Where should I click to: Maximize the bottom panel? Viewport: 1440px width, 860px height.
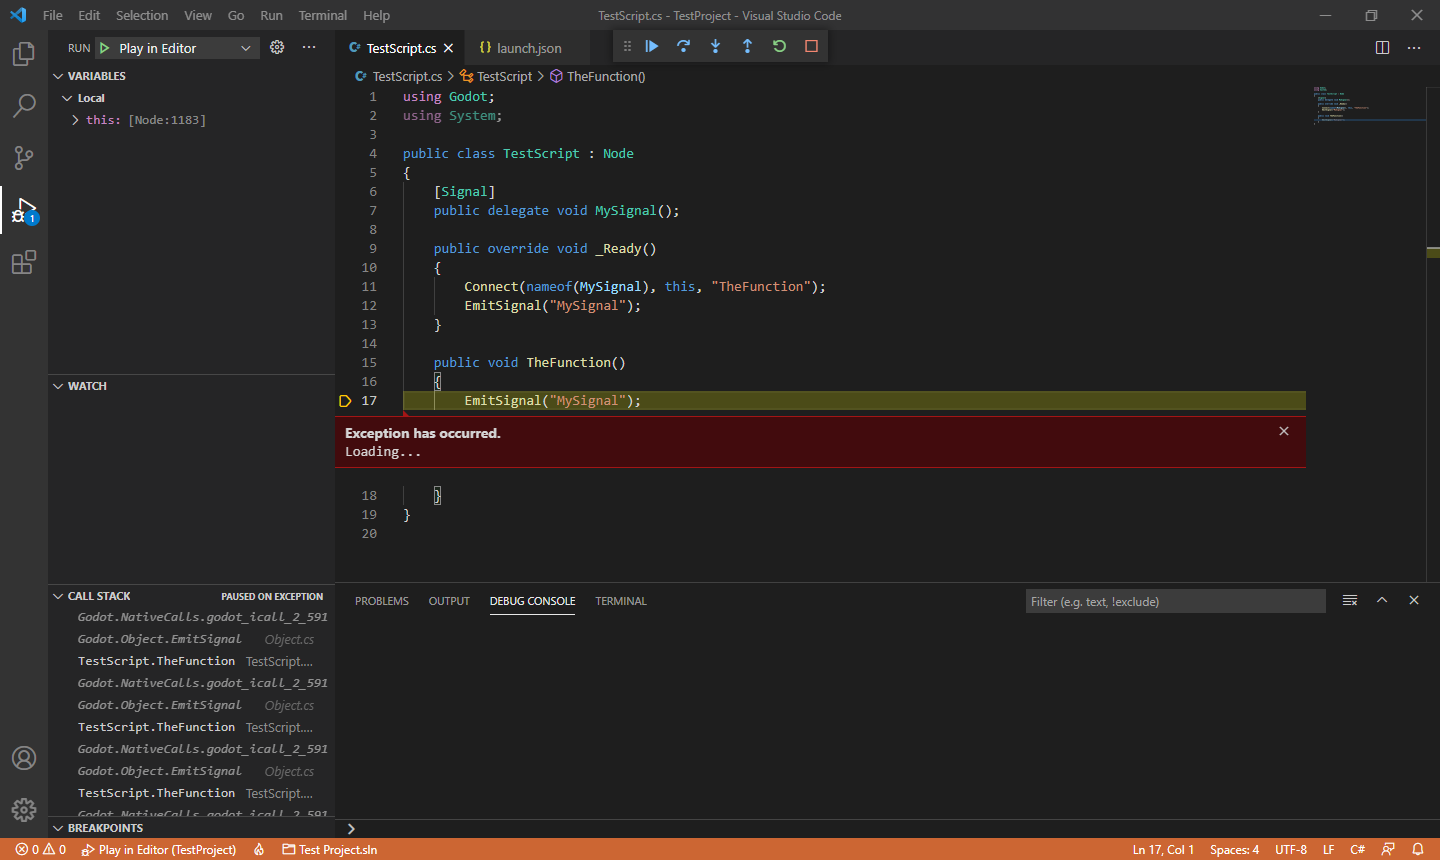pyautogui.click(x=1382, y=600)
